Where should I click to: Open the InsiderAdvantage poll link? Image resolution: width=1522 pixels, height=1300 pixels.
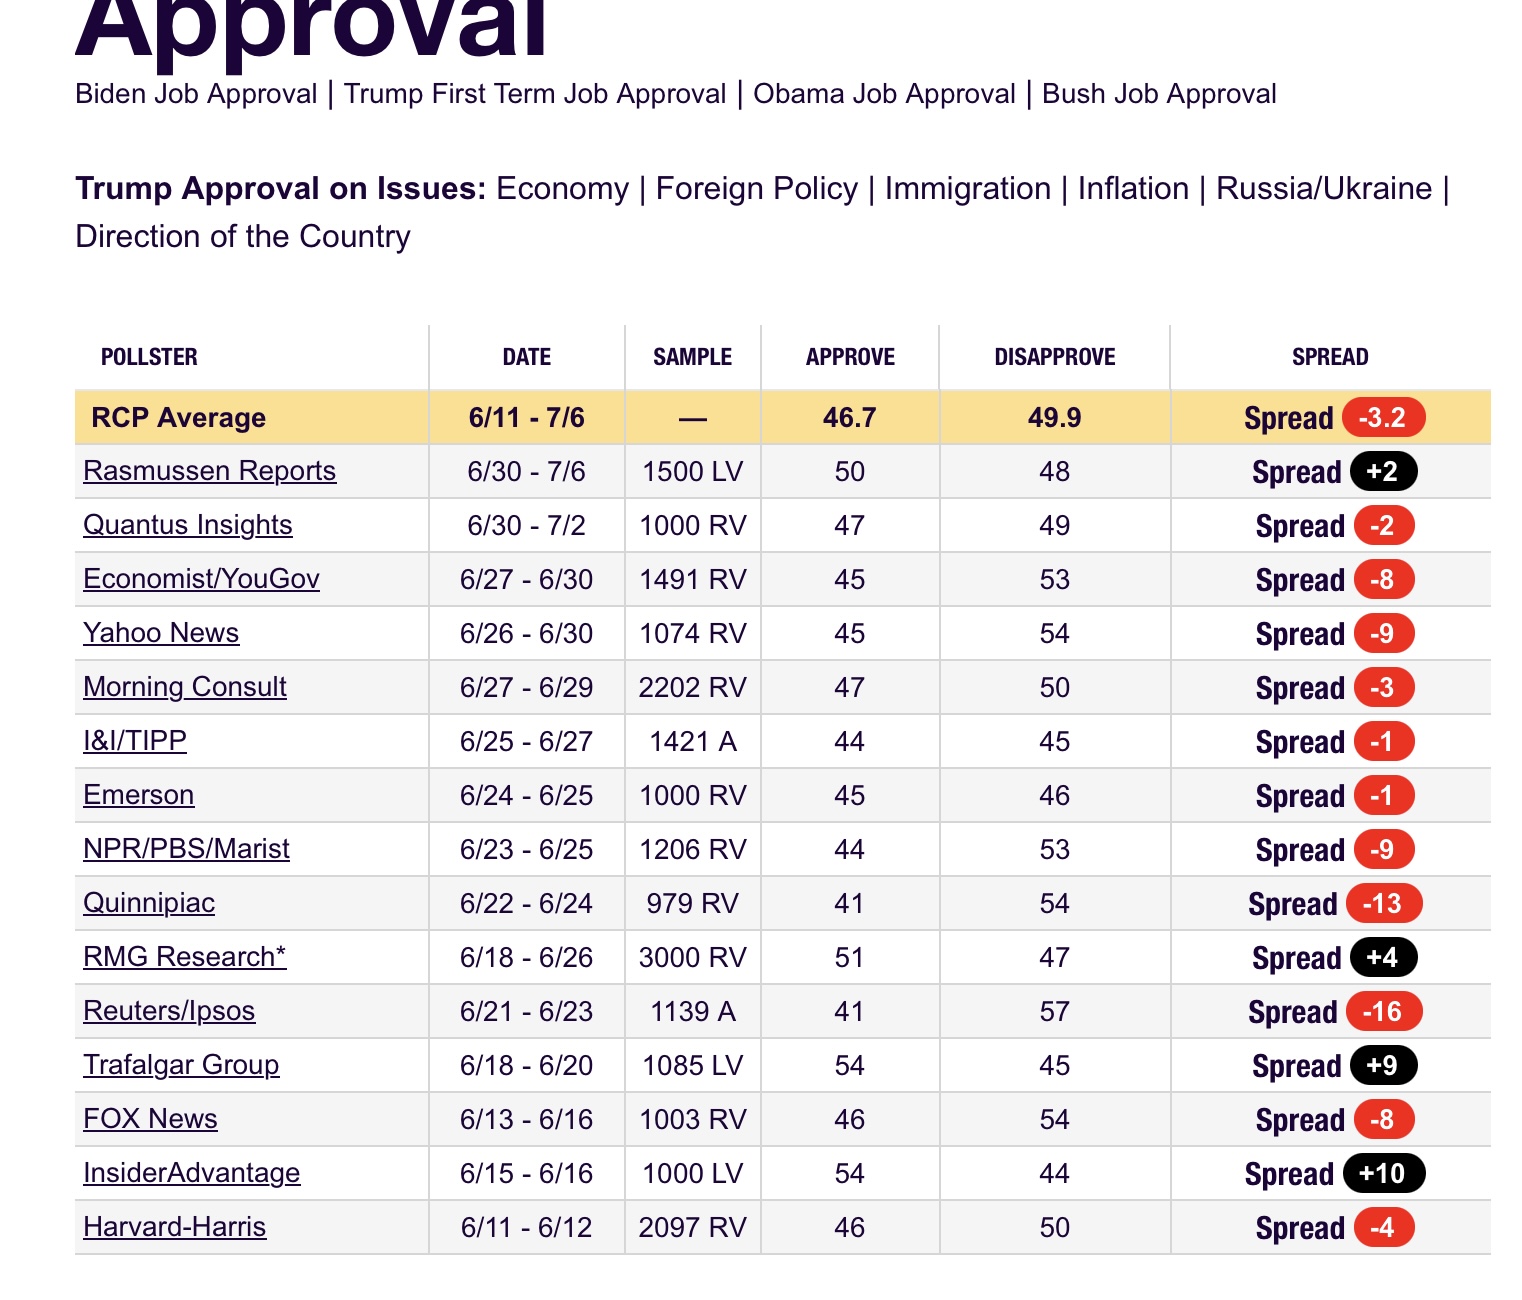(x=192, y=1173)
